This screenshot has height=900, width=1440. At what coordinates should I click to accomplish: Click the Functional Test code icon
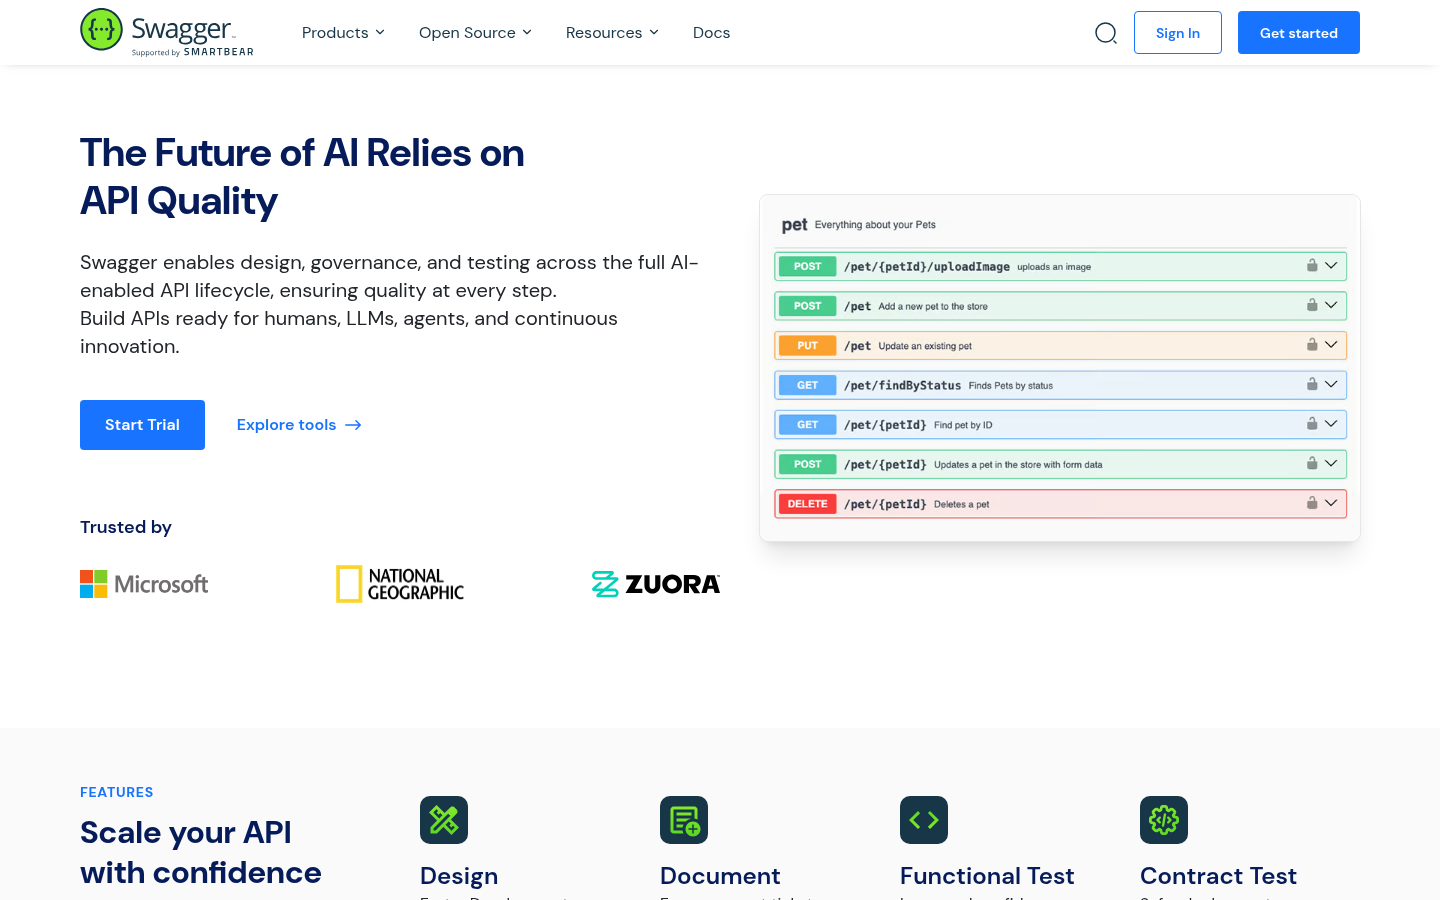point(924,820)
